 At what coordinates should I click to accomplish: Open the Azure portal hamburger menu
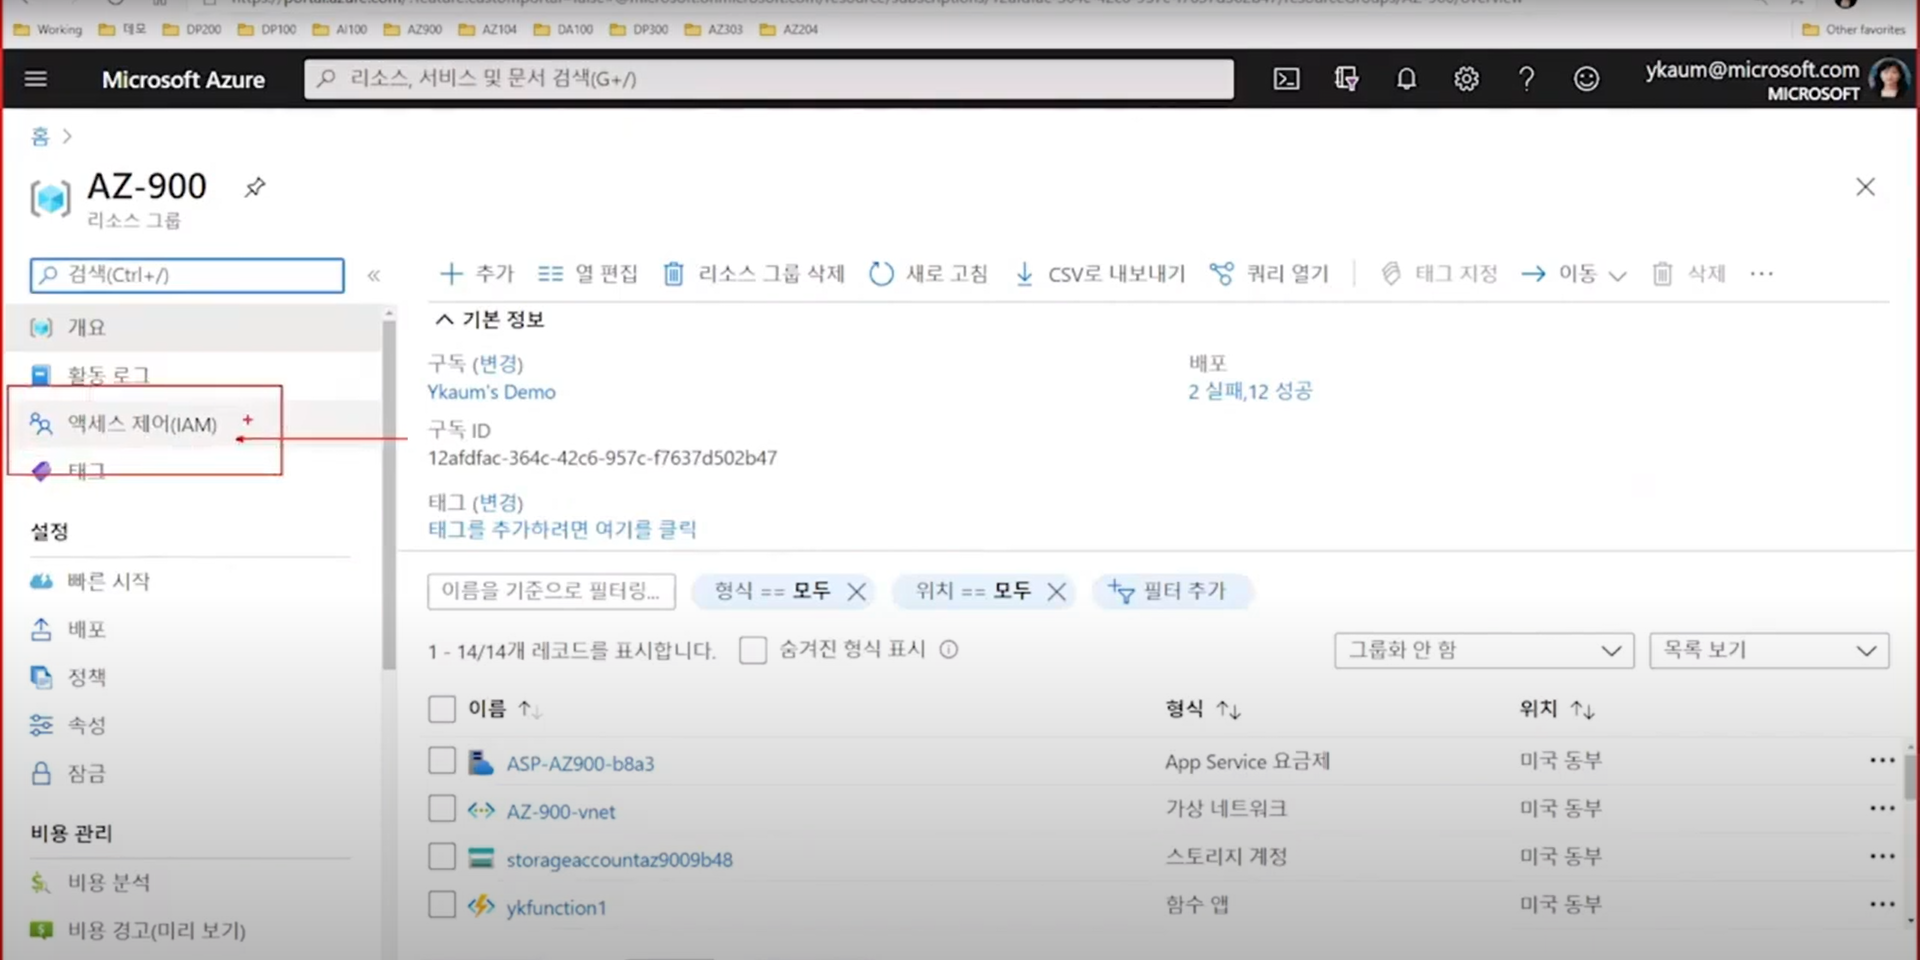point(36,78)
